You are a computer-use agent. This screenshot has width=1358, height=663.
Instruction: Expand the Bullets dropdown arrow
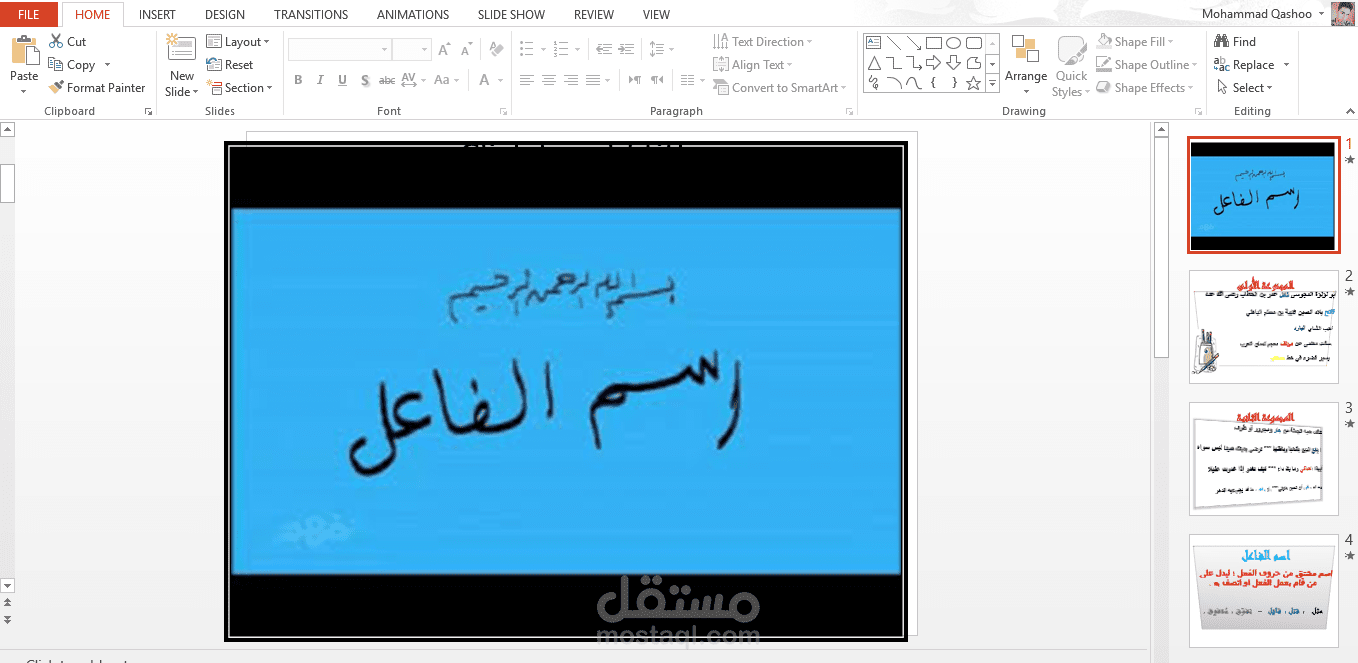click(543, 49)
